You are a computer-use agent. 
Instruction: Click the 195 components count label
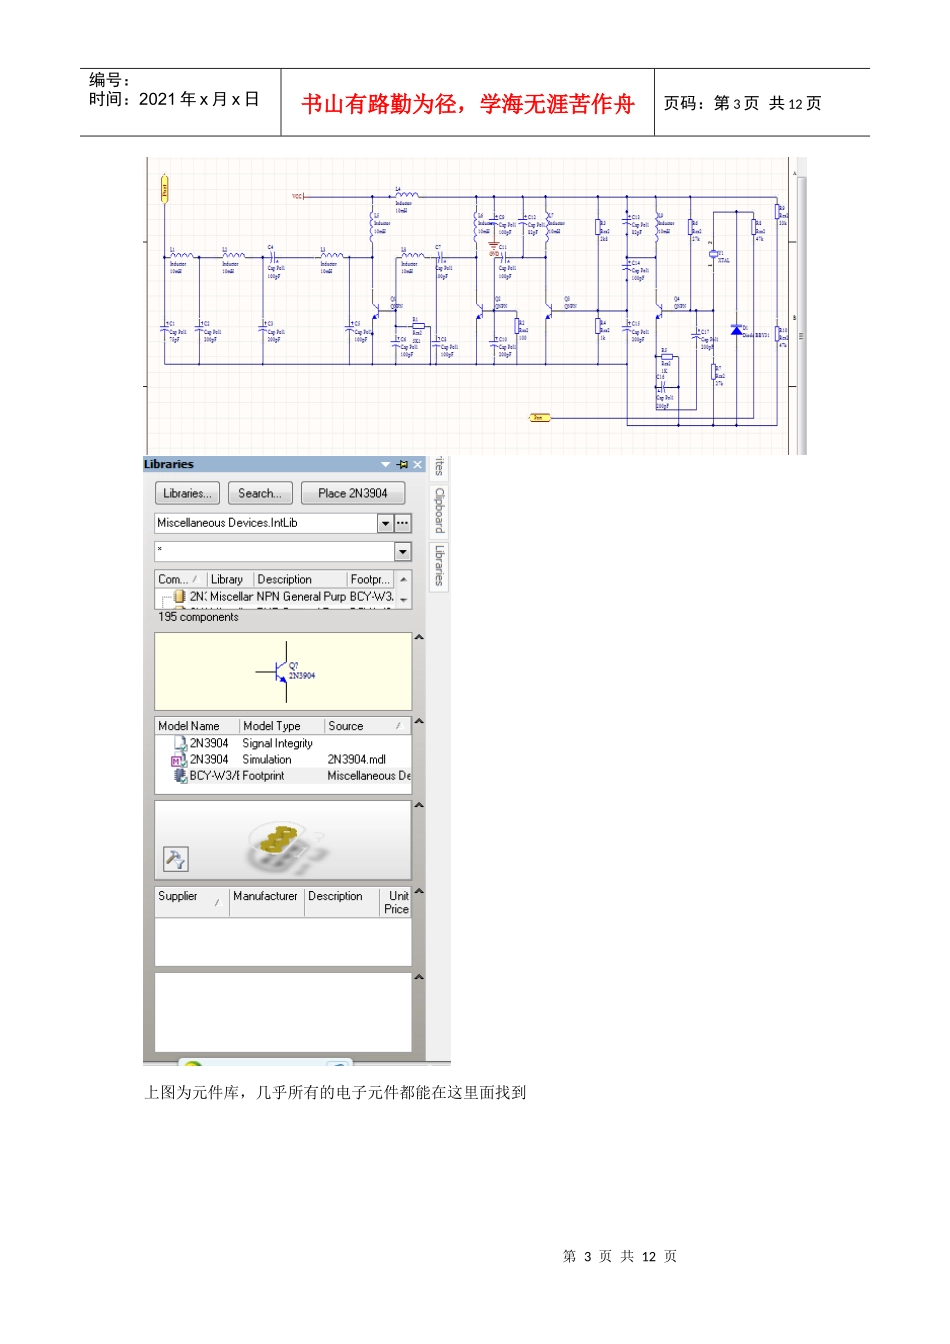[198, 617]
